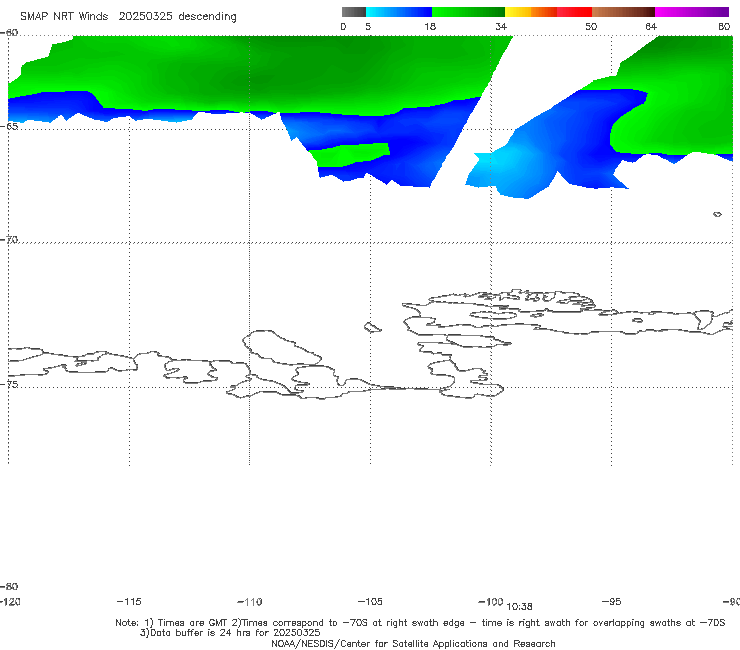Click the latitude label '-70'
740x650 pixels.
(x=9, y=240)
